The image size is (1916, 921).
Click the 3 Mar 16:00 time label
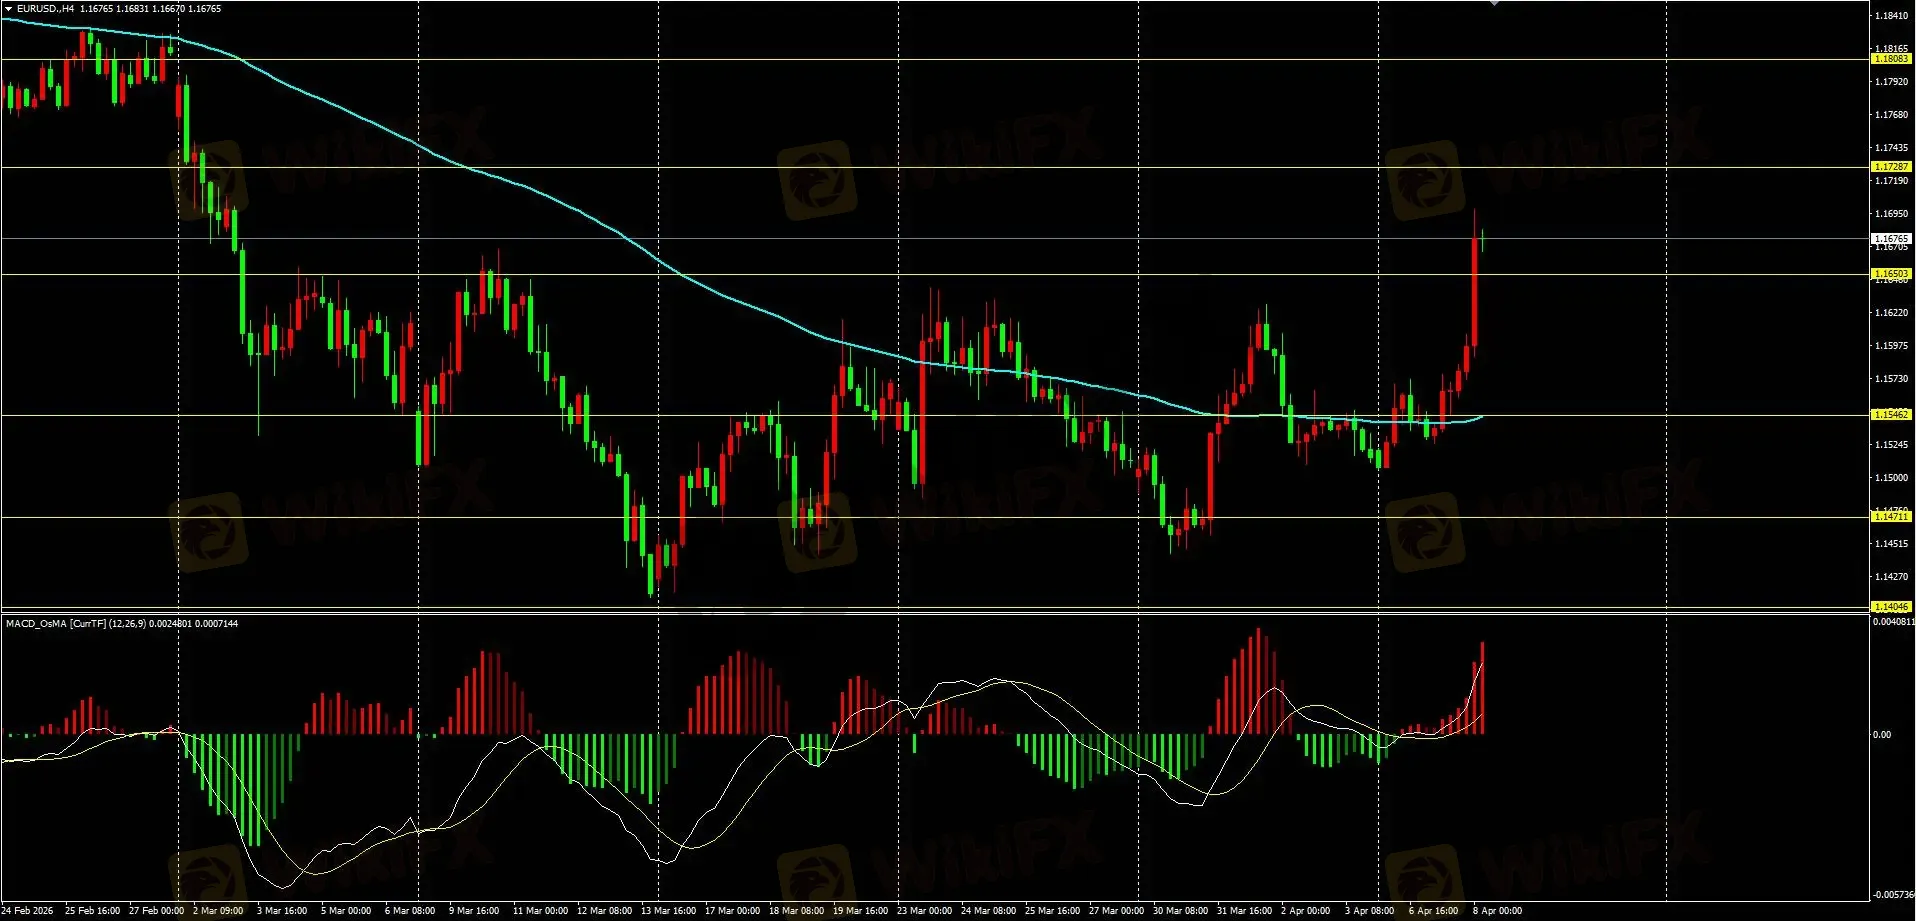[x=282, y=911]
